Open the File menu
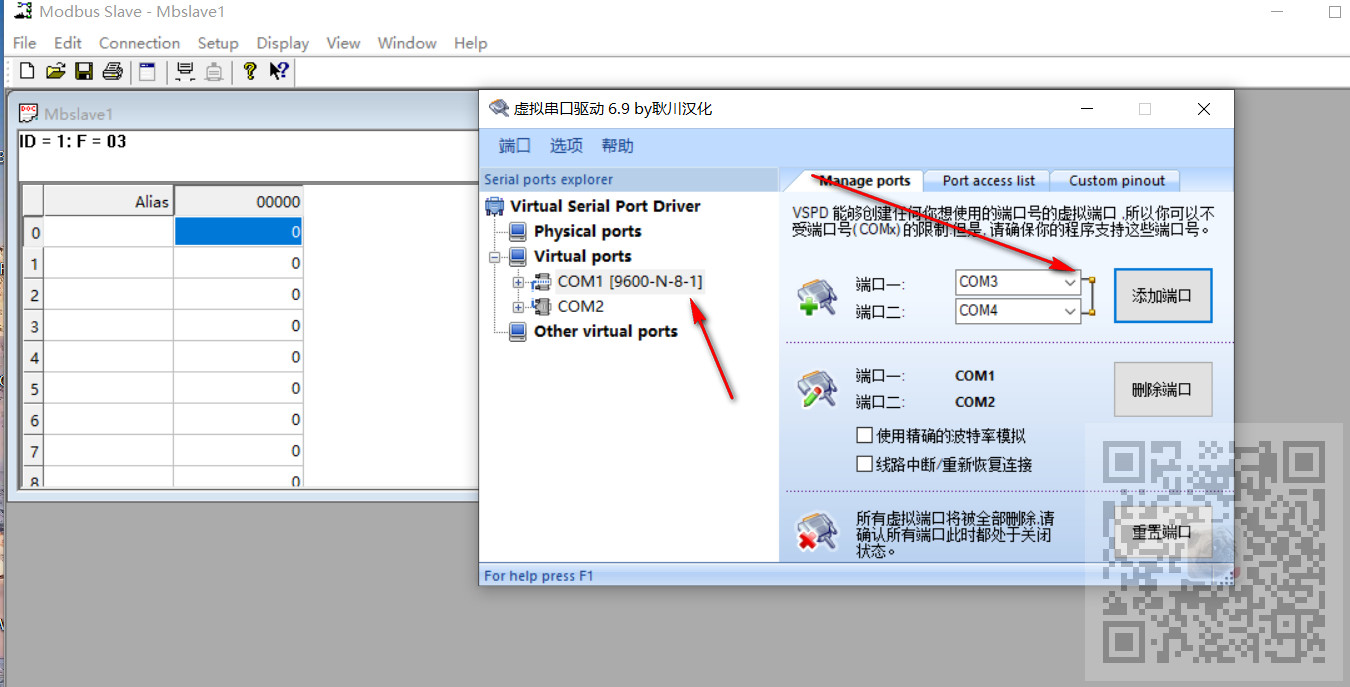Viewport: 1350px width, 687px height. coord(24,43)
